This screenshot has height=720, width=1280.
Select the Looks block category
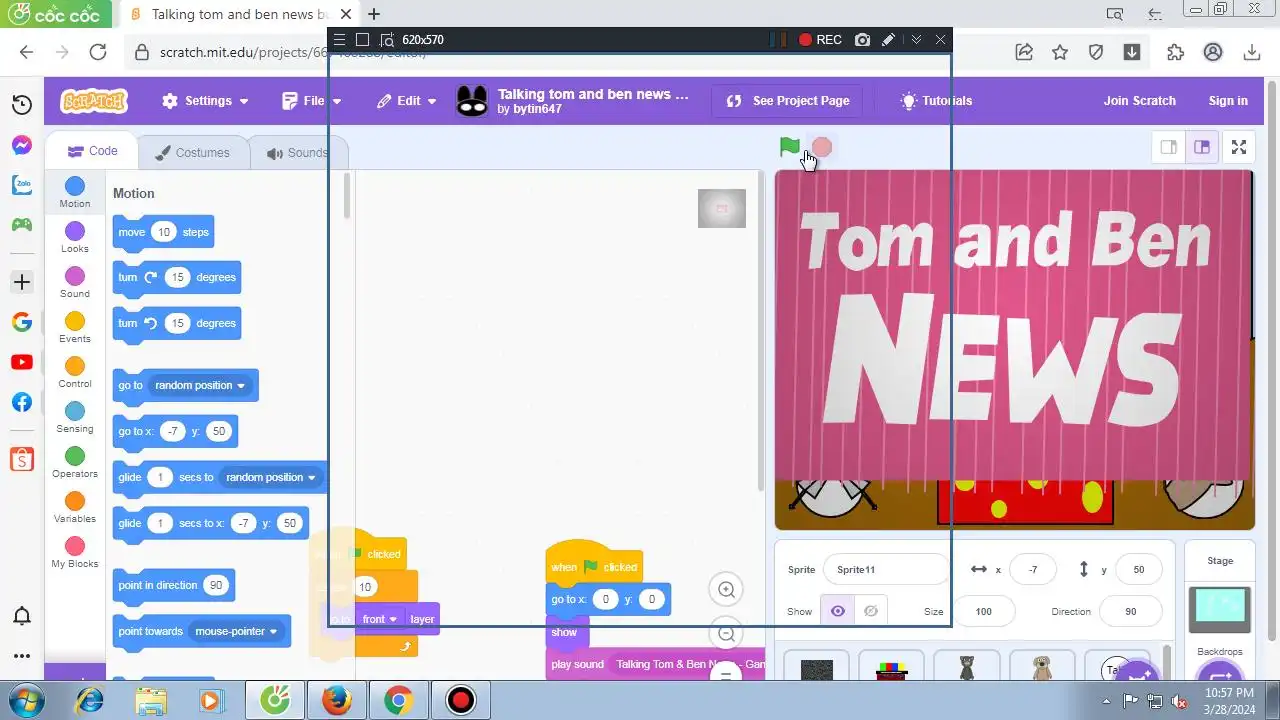[75, 237]
